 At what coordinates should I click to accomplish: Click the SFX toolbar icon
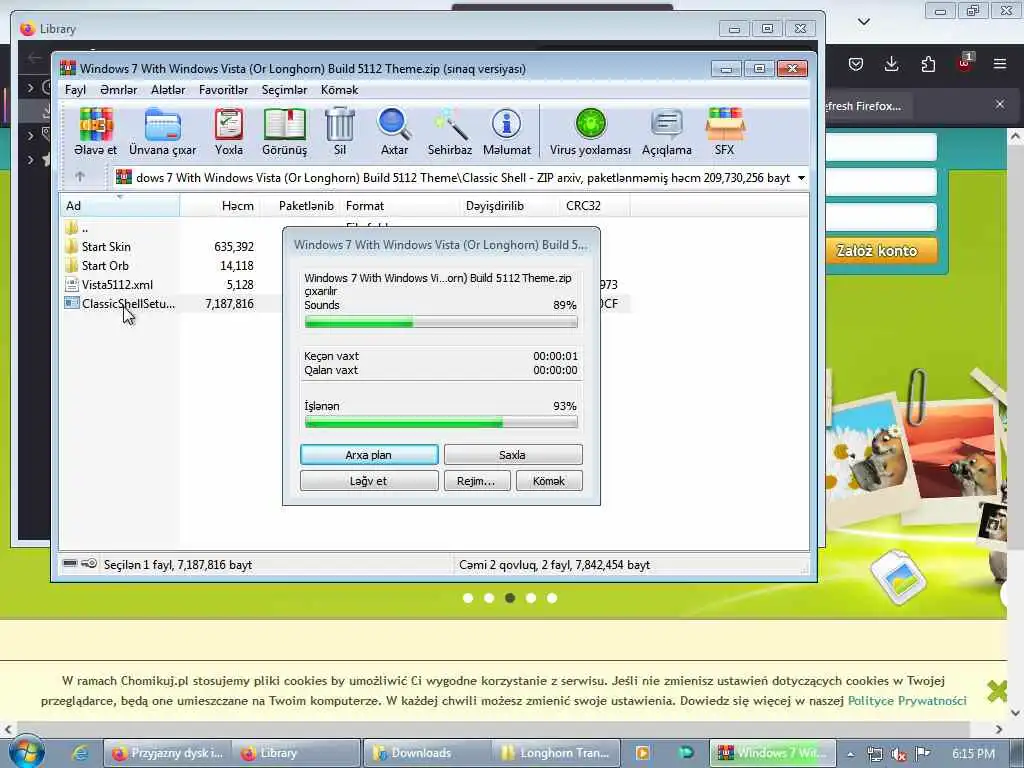tap(724, 131)
